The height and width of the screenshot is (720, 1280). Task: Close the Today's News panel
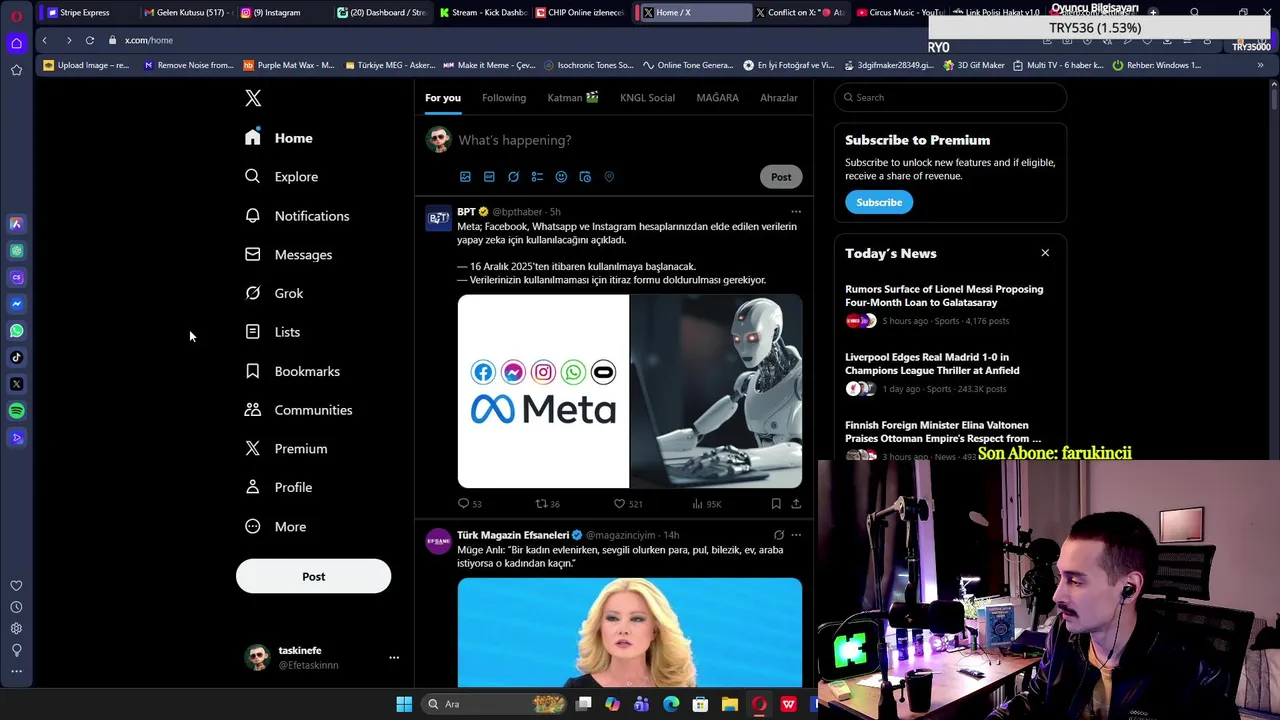click(x=1045, y=253)
